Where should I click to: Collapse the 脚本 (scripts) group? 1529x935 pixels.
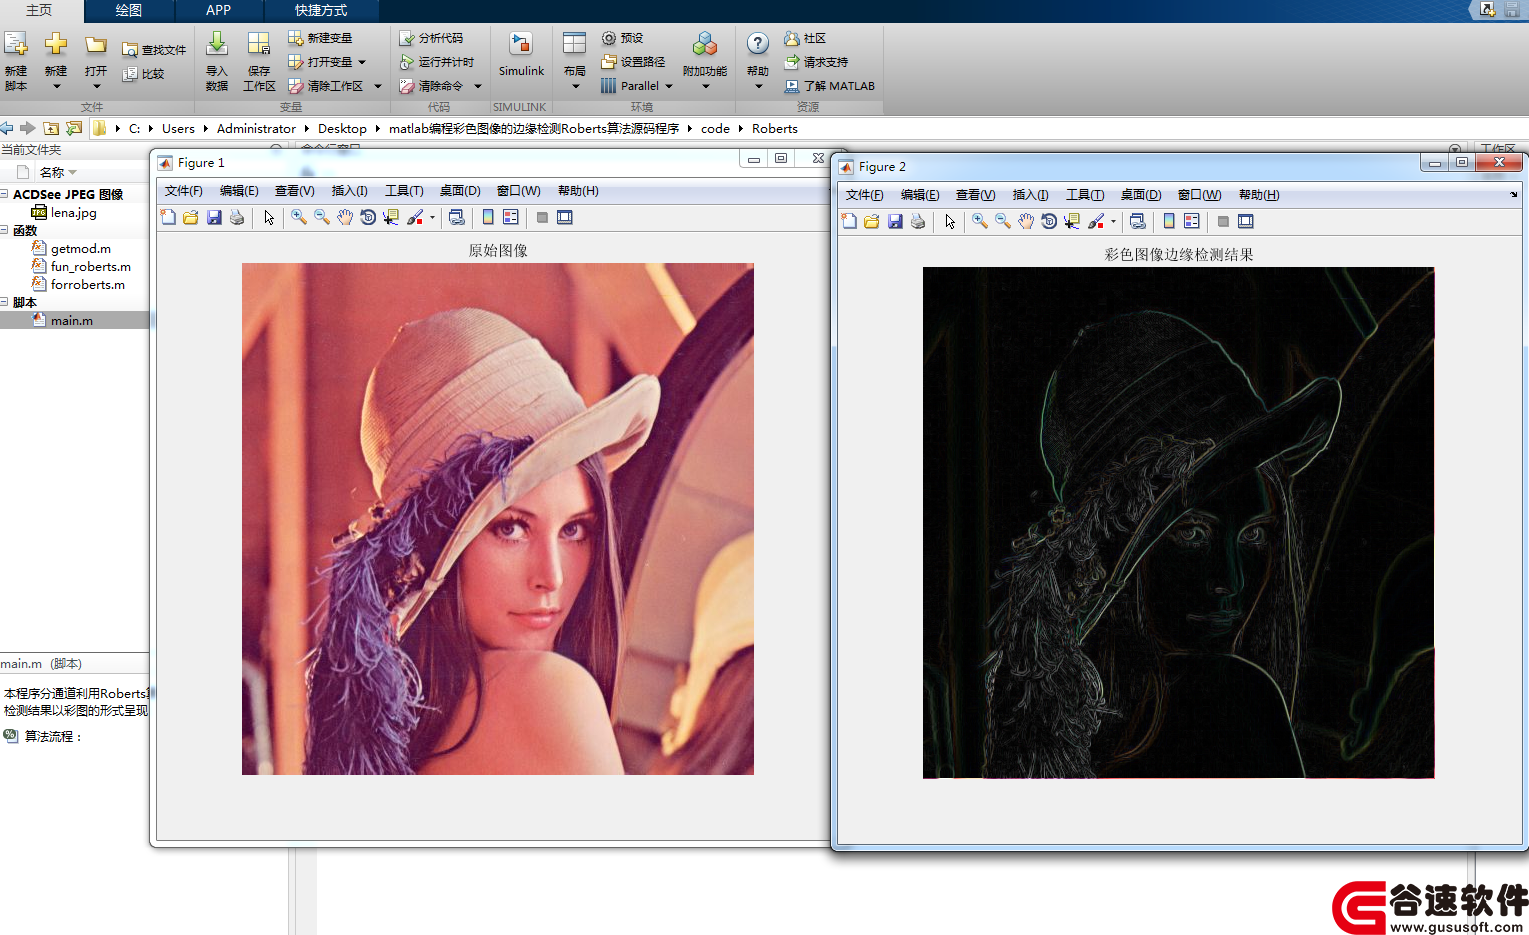coord(5,302)
